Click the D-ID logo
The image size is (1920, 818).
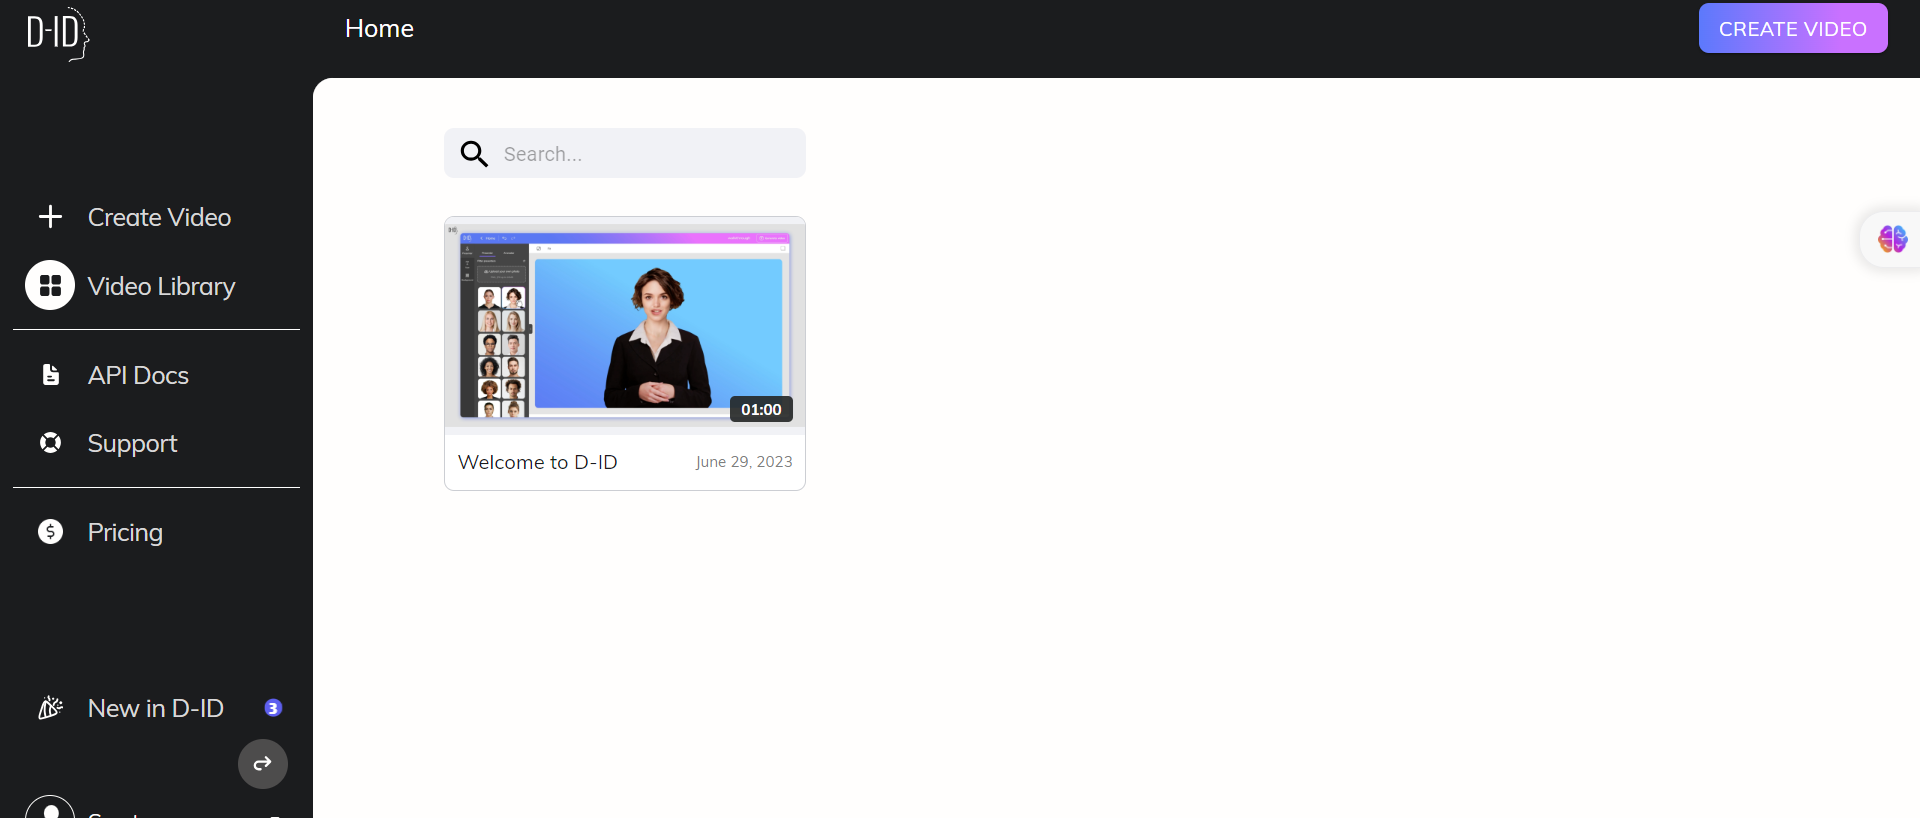57,33
